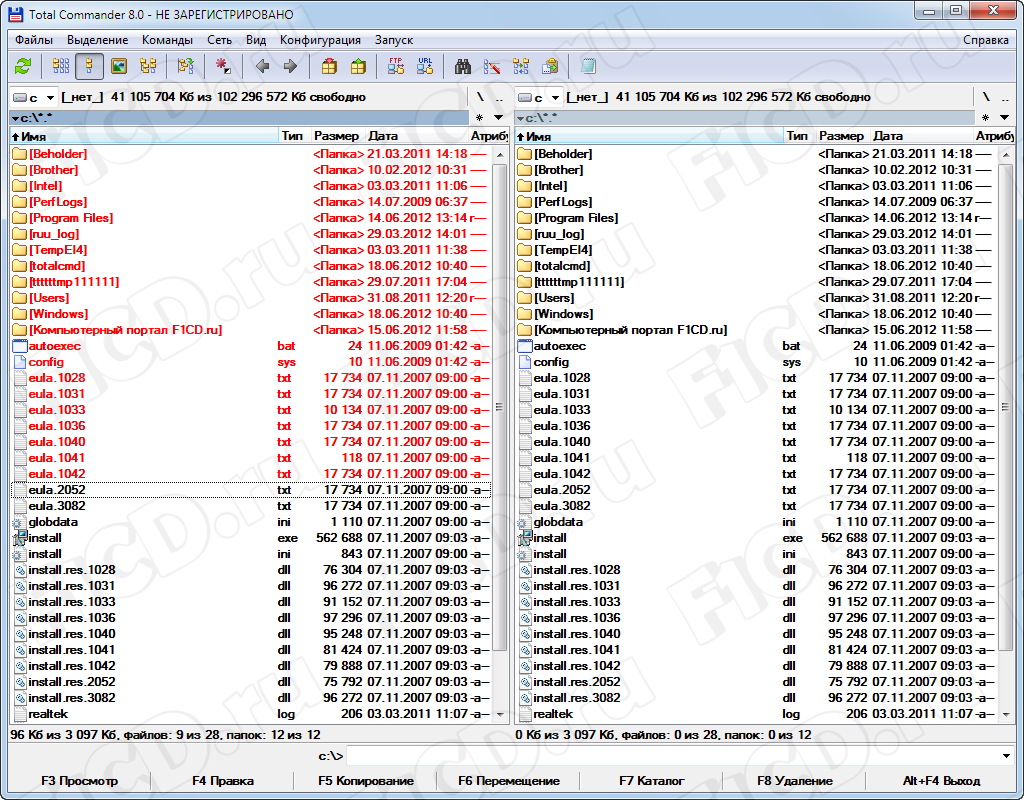Click the left panel scroll-down arrow
Viewport: 1024px width, 800px height.
click(x=500, y=714)
